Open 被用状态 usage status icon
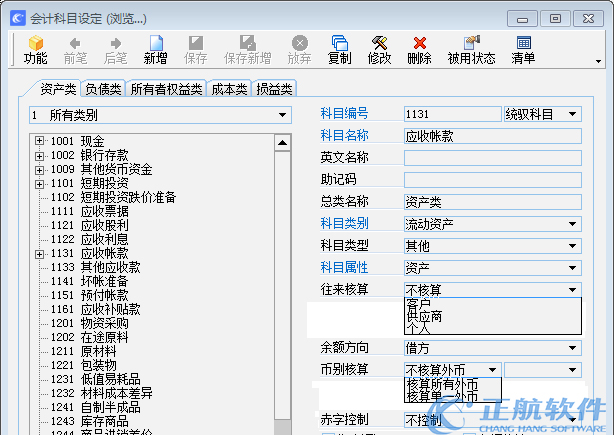 point(471,49)
